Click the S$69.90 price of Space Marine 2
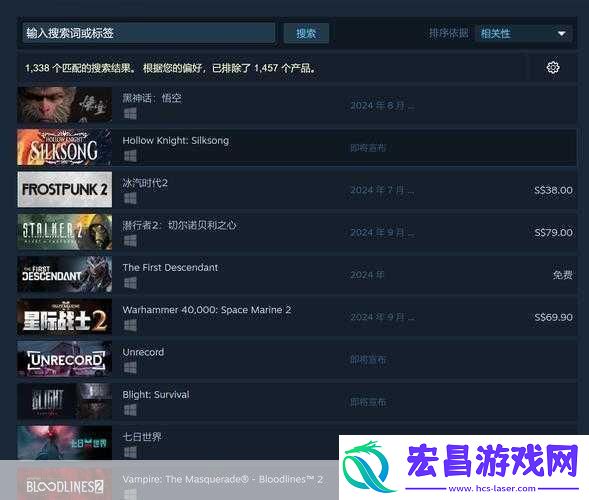Image resolution: width=589 pixels, height=500 pixels. [553, 317]
